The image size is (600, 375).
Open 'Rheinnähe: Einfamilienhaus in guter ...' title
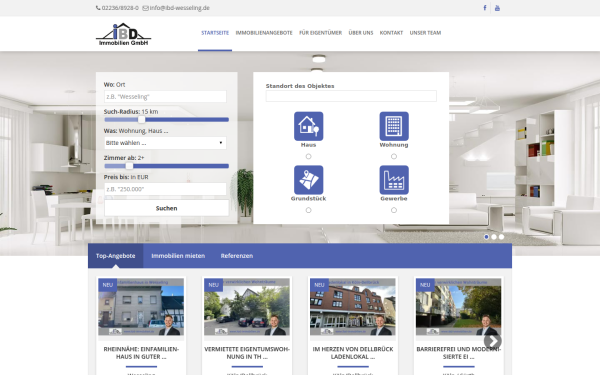[x=141, y=353]
